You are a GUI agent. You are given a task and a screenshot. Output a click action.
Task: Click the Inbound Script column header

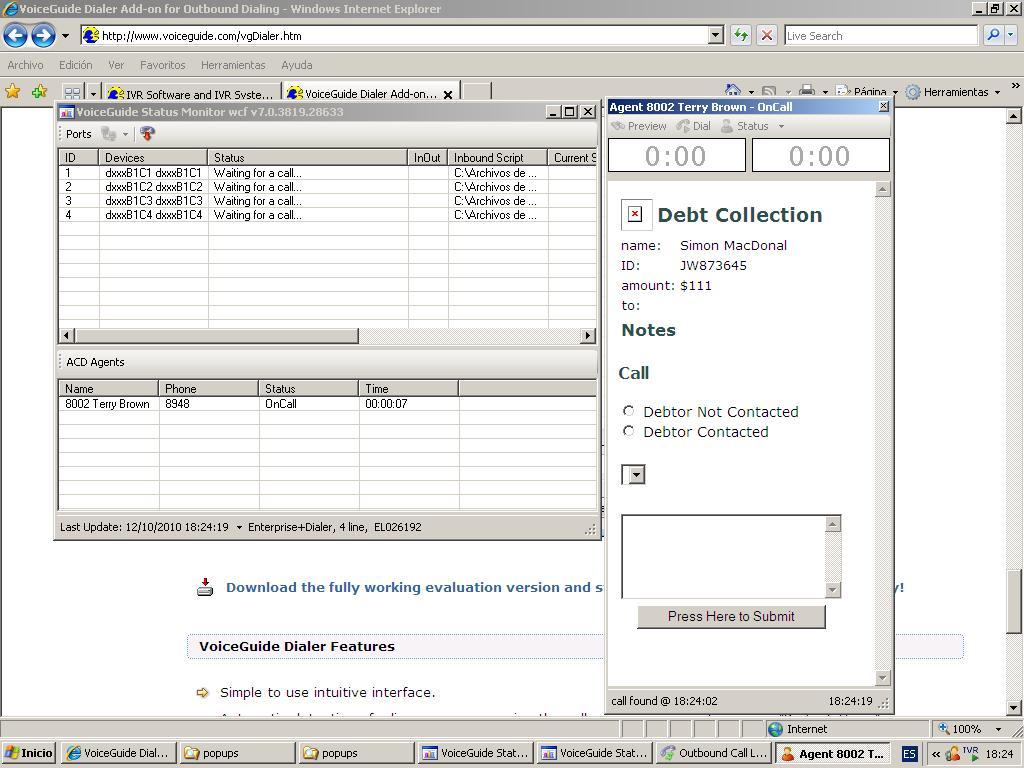point(498,157)
